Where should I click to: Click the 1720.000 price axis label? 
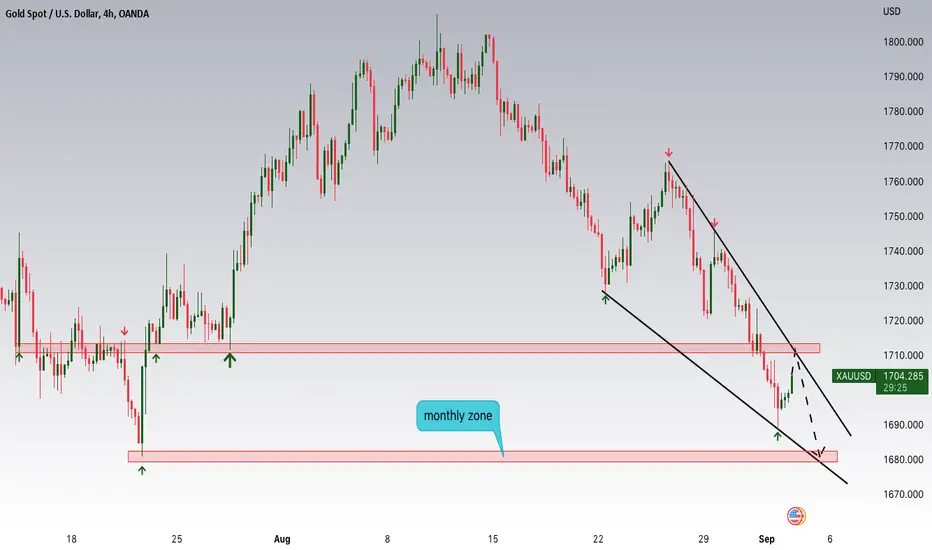(x=903, y=320)
